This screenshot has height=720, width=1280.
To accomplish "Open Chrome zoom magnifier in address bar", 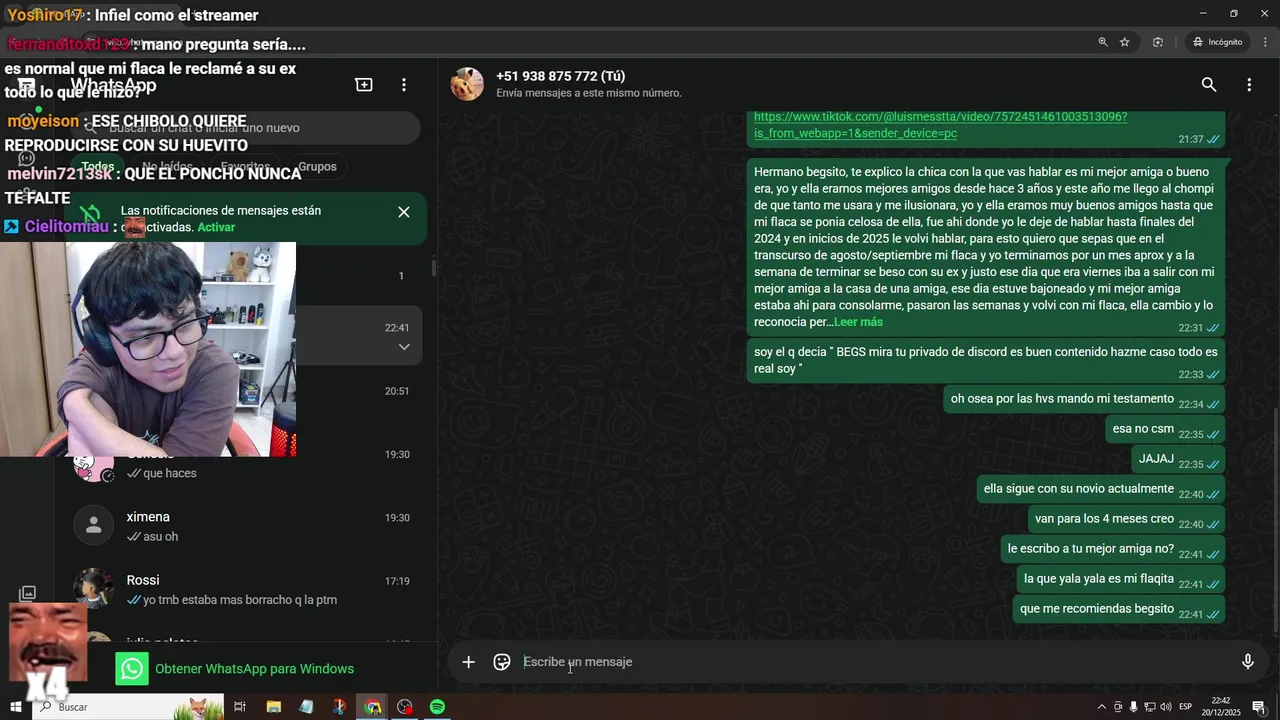I will point(1103,42).
